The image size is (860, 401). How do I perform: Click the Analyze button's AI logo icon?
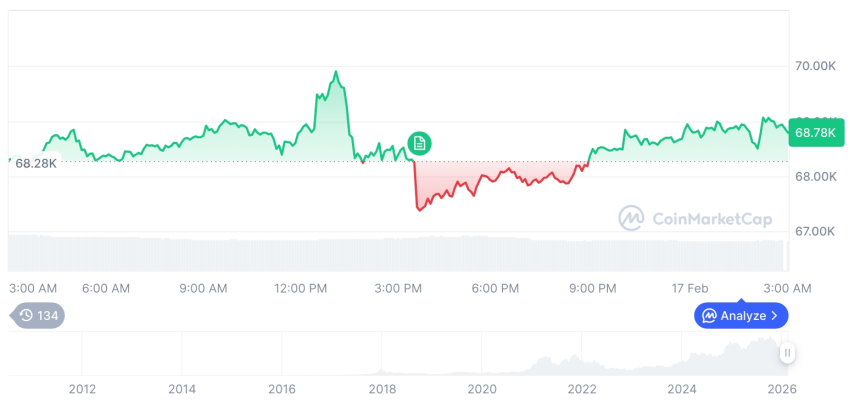pyautogui.click(x=709, y=316)
